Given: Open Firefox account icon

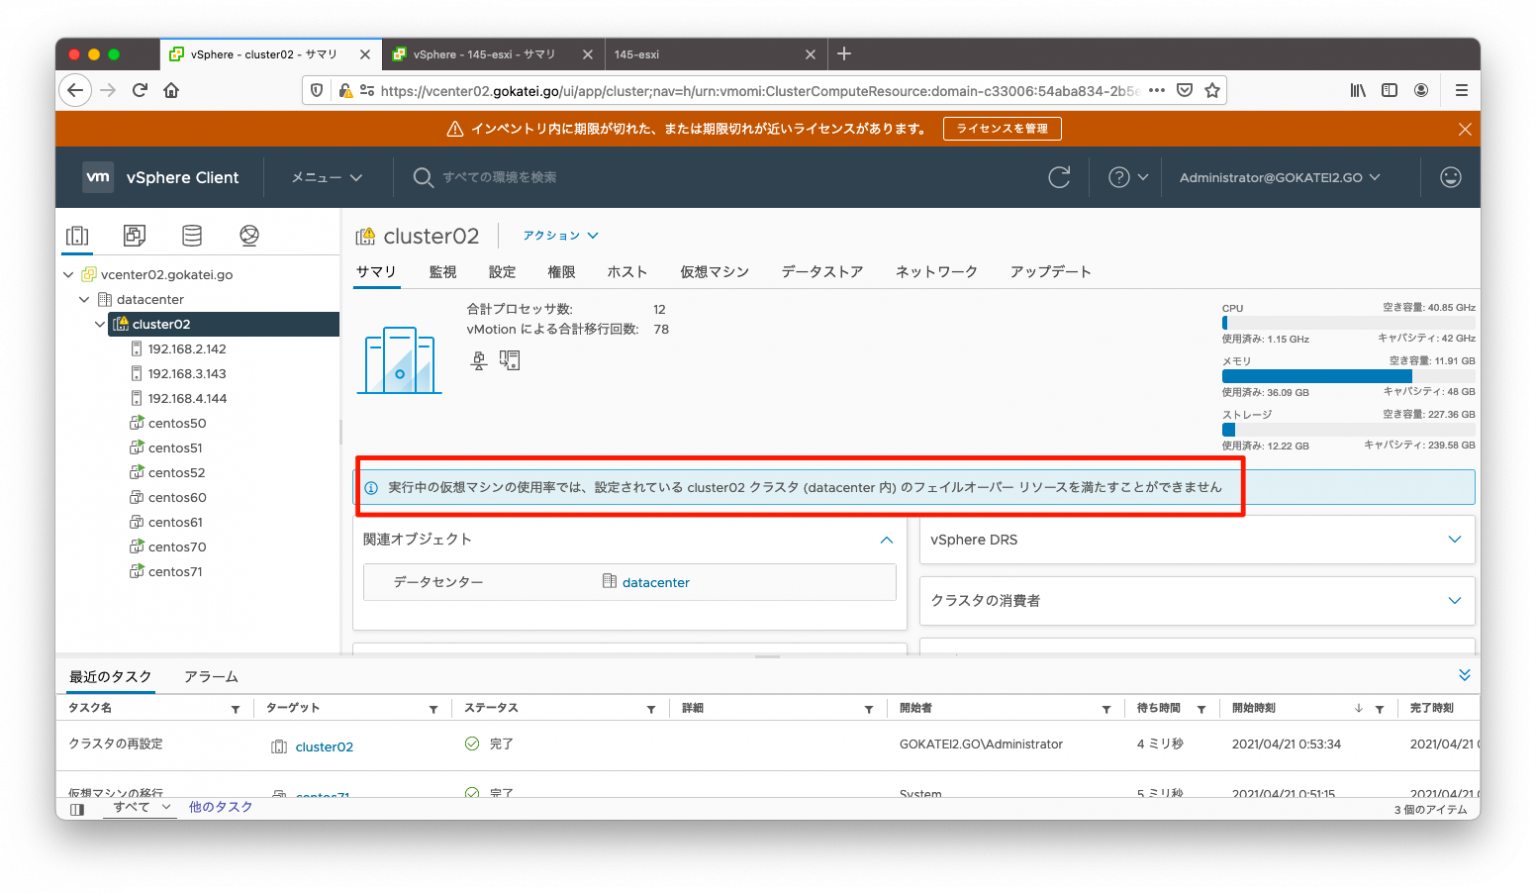Looking at the screenshot, I should (x=1421, y=90).
